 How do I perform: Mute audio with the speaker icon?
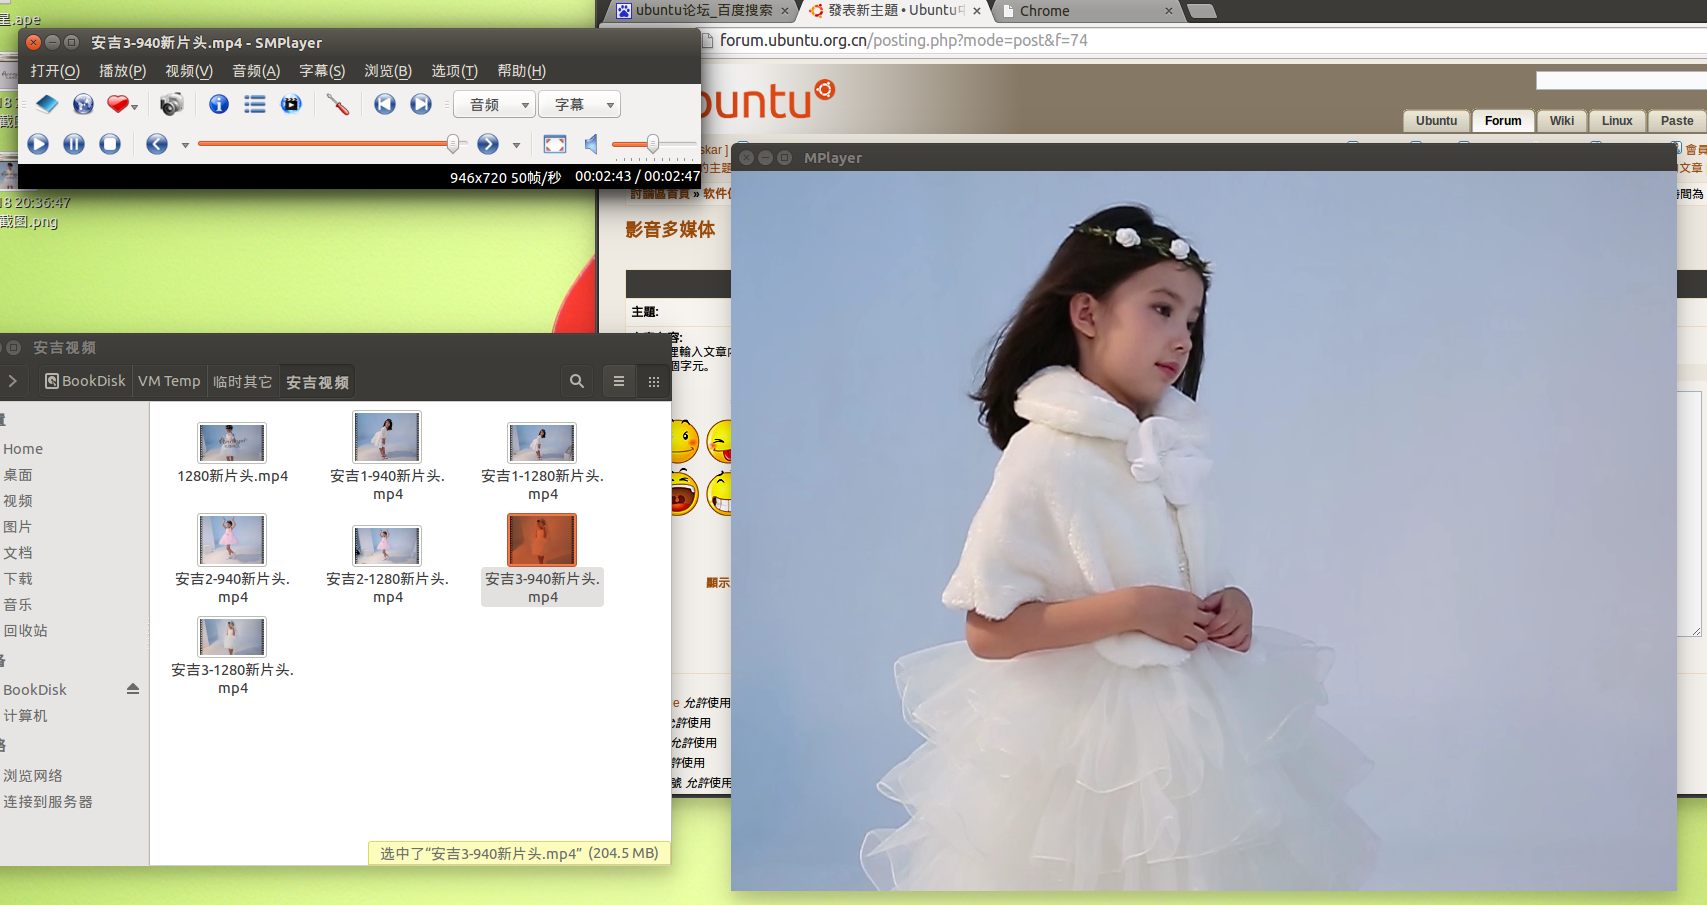(592, 144)
